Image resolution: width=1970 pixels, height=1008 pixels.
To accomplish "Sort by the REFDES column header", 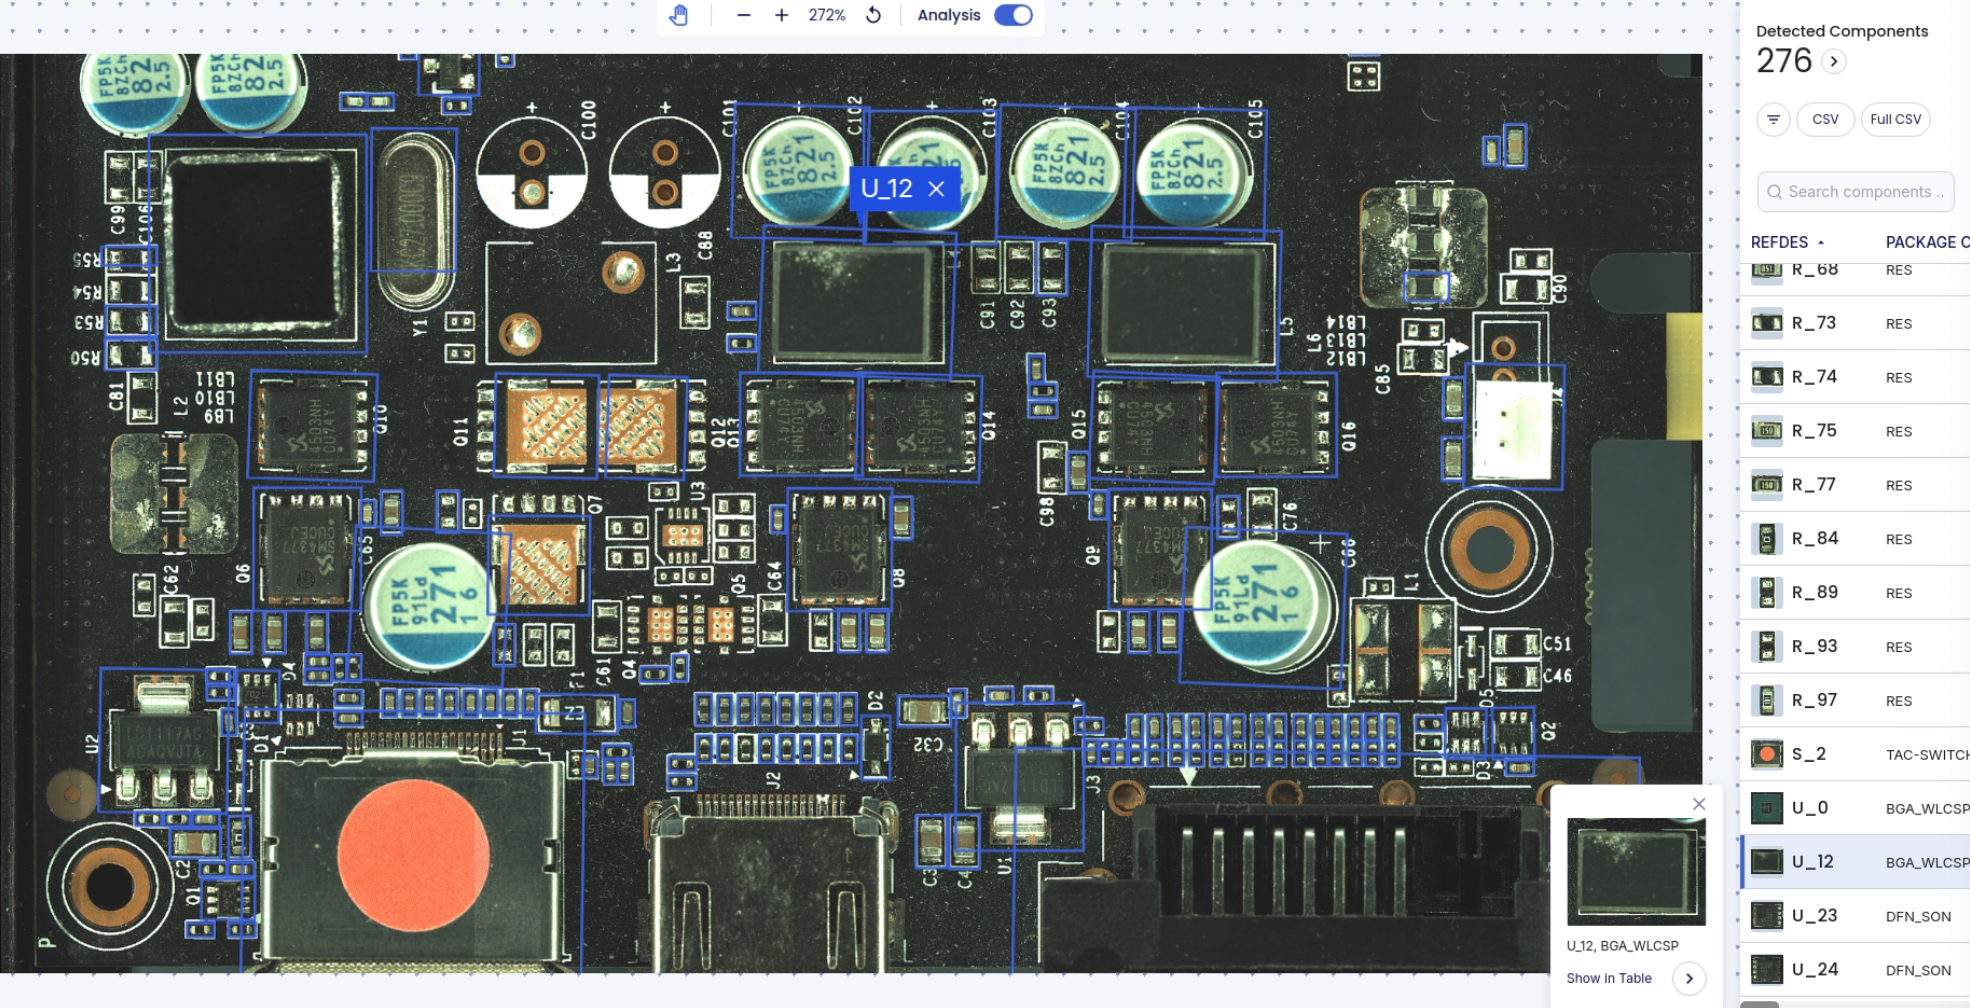I will (1779, 242).
